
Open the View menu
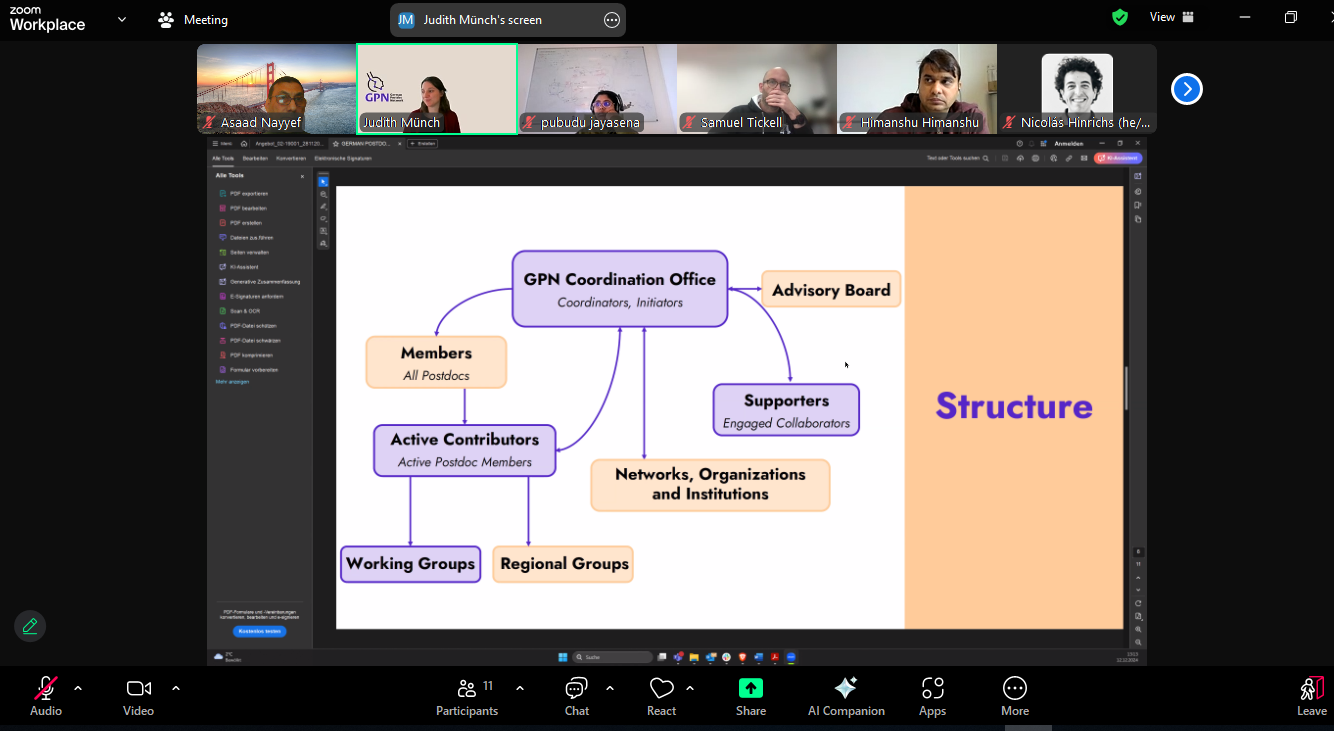(x=1172, y=17)
